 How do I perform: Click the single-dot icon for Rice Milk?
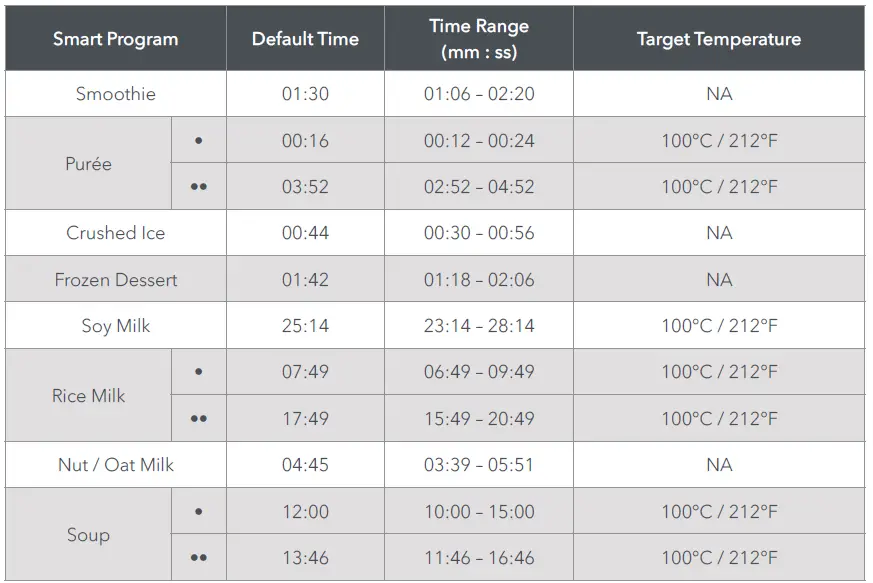tap(198, 372)
